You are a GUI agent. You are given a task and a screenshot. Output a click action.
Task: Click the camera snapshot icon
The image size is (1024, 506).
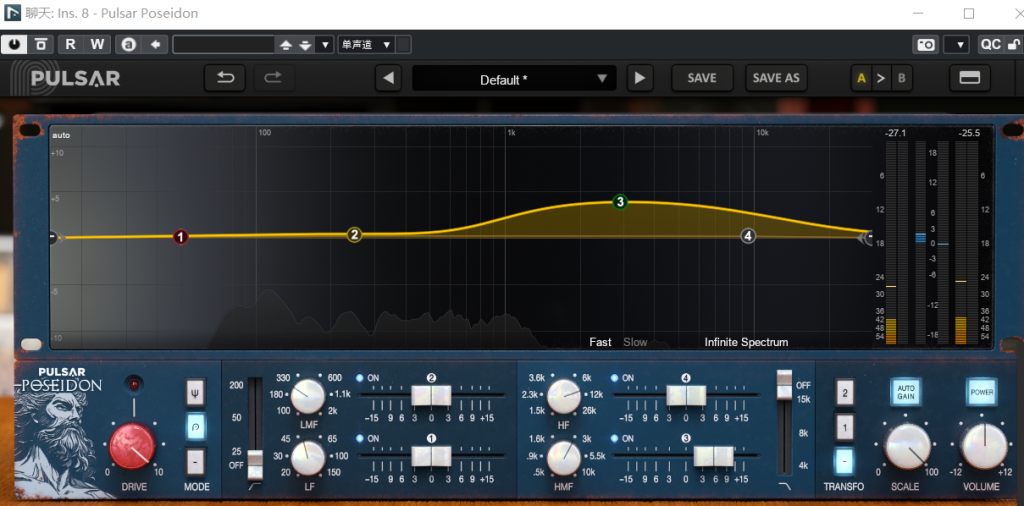tap(926, 44)
